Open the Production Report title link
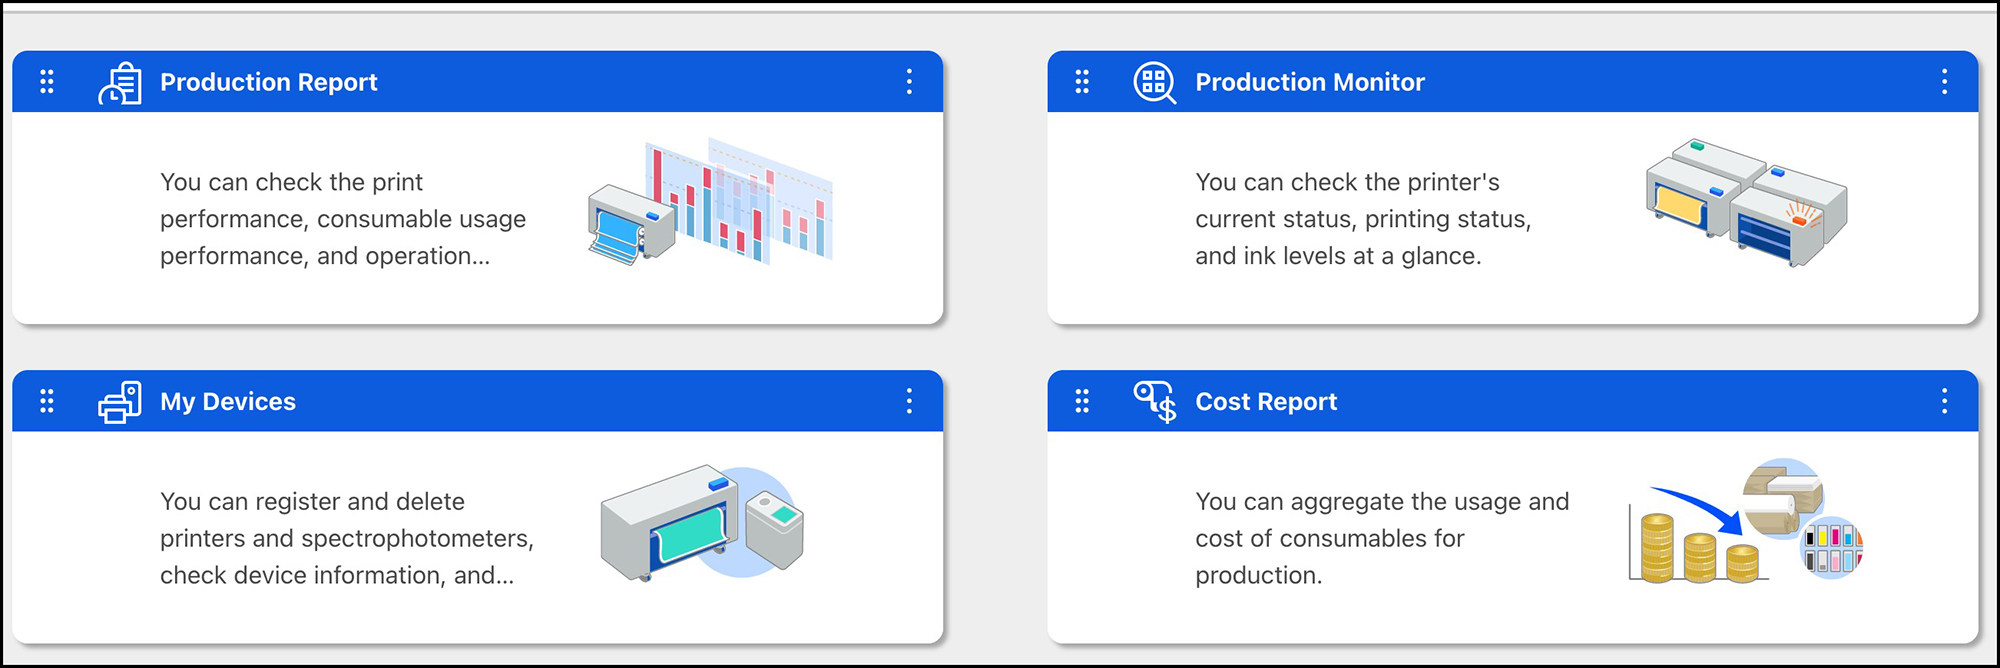 [269, 82]
